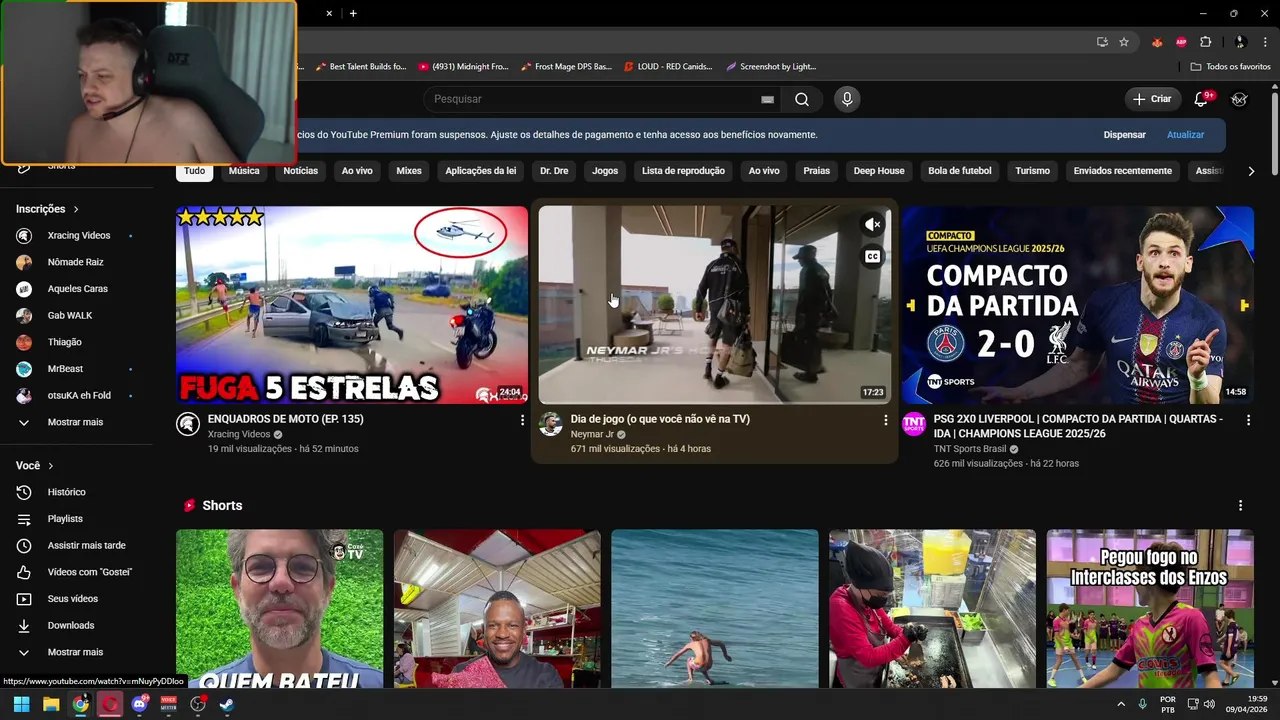
Task: Open Voicemeeter from the taskbar
Action: (x=168, y=704)
